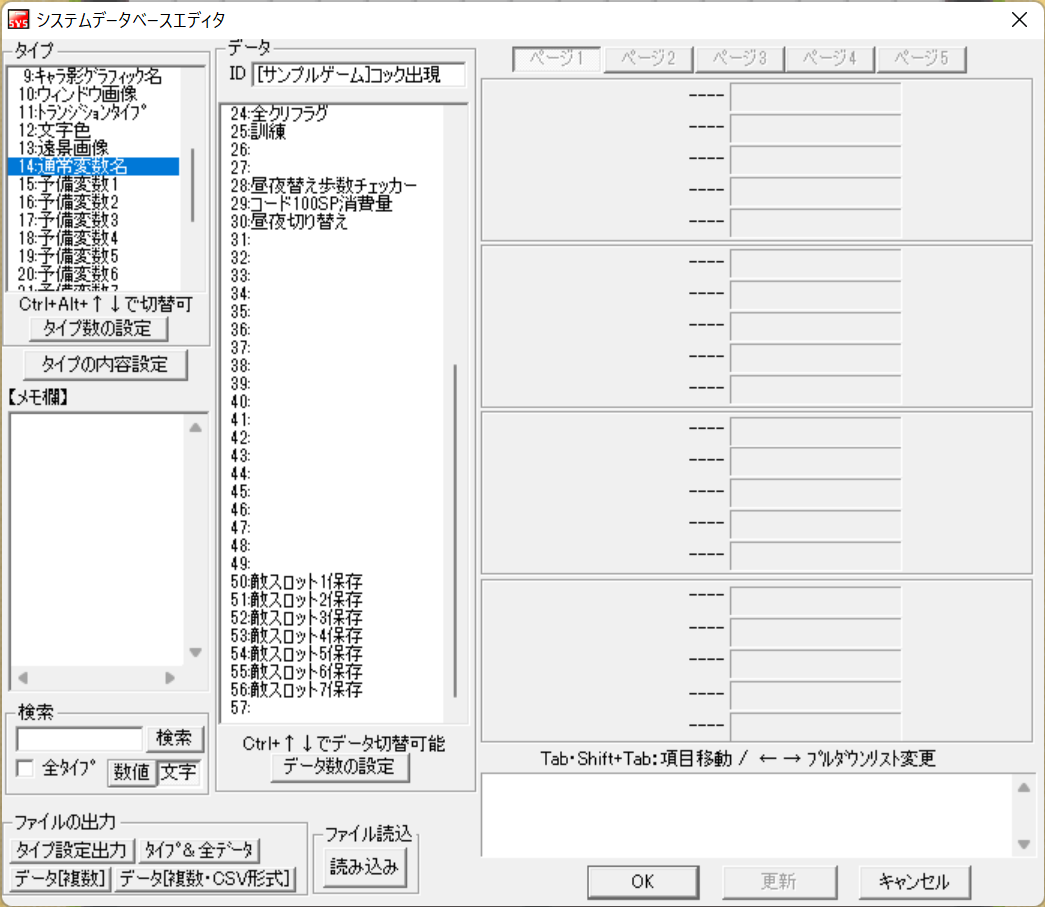Viewport: 1045px width, 907px height.
Task: Close the システムデータベースエディタ window
Action: (x=1019, y=19)
